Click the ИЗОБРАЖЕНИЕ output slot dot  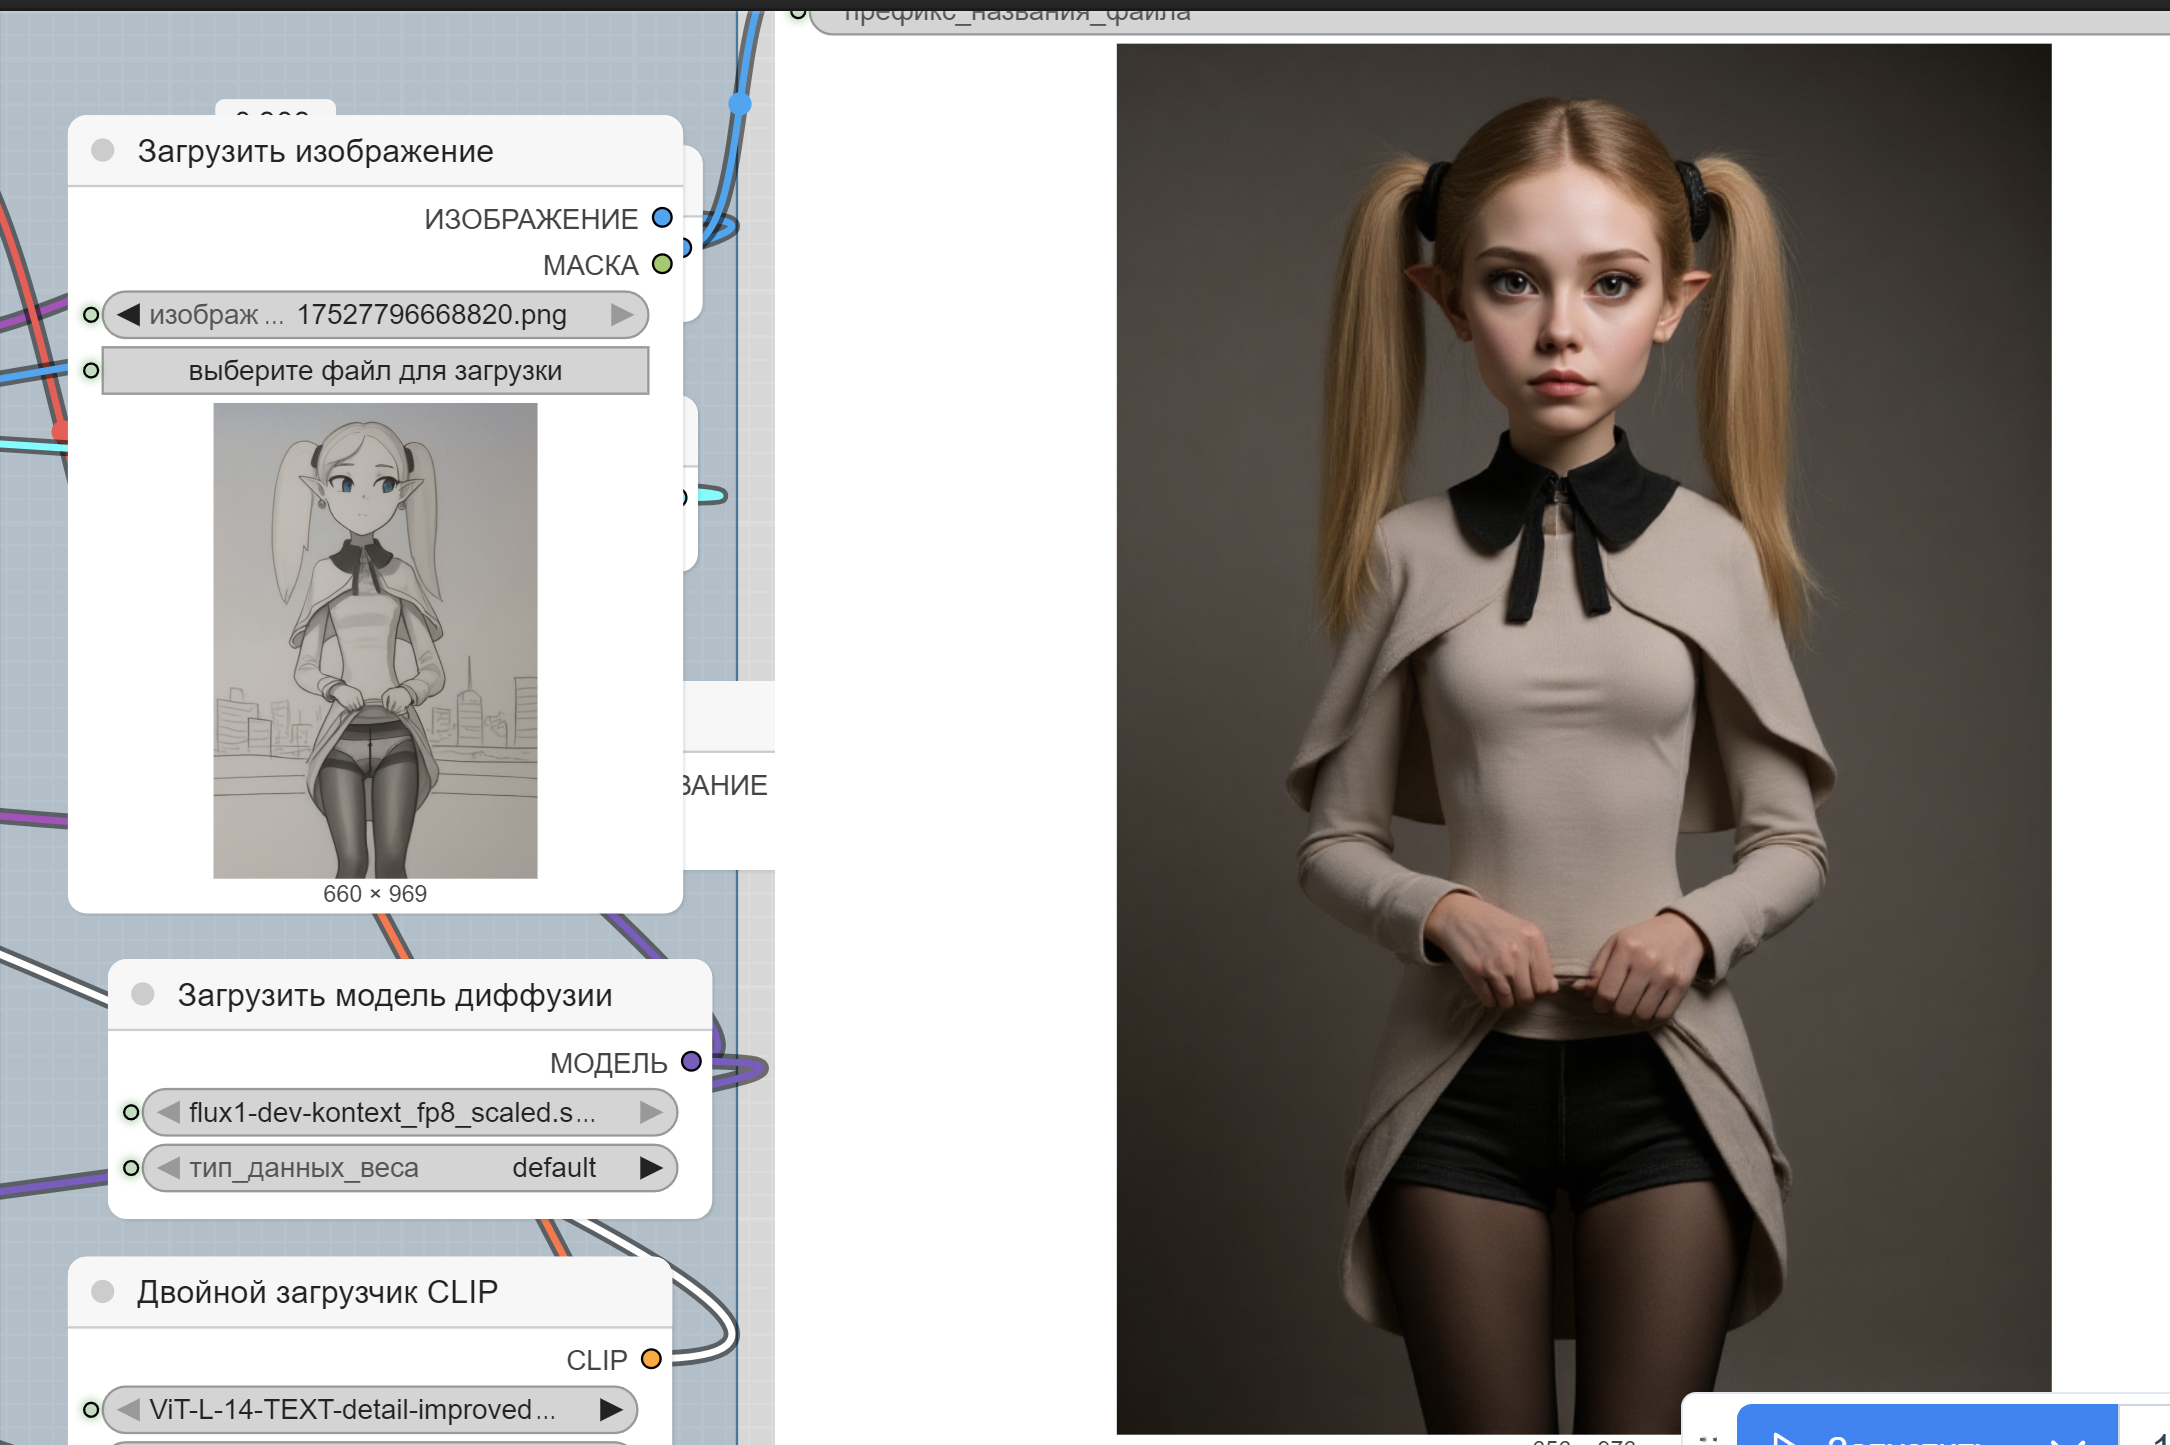(662, 218)
